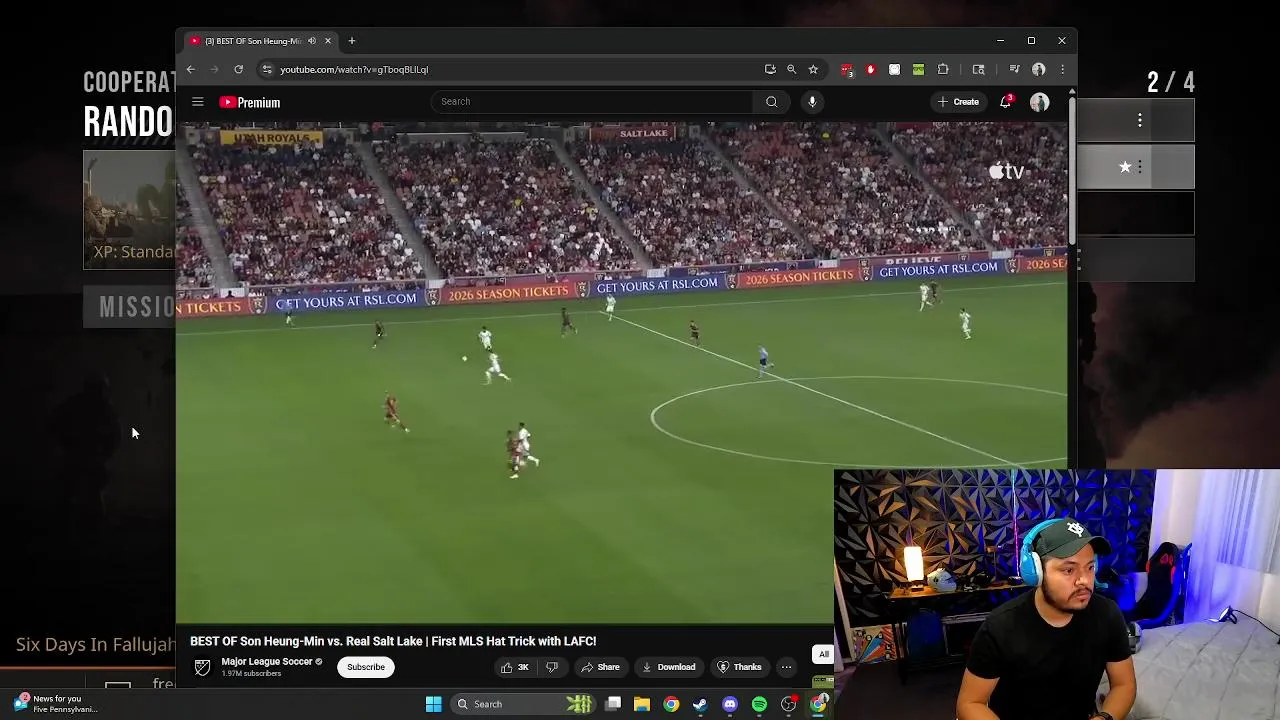1280x720 pixels.
Task: Open the white square extension icon
Action: [894, 69]
